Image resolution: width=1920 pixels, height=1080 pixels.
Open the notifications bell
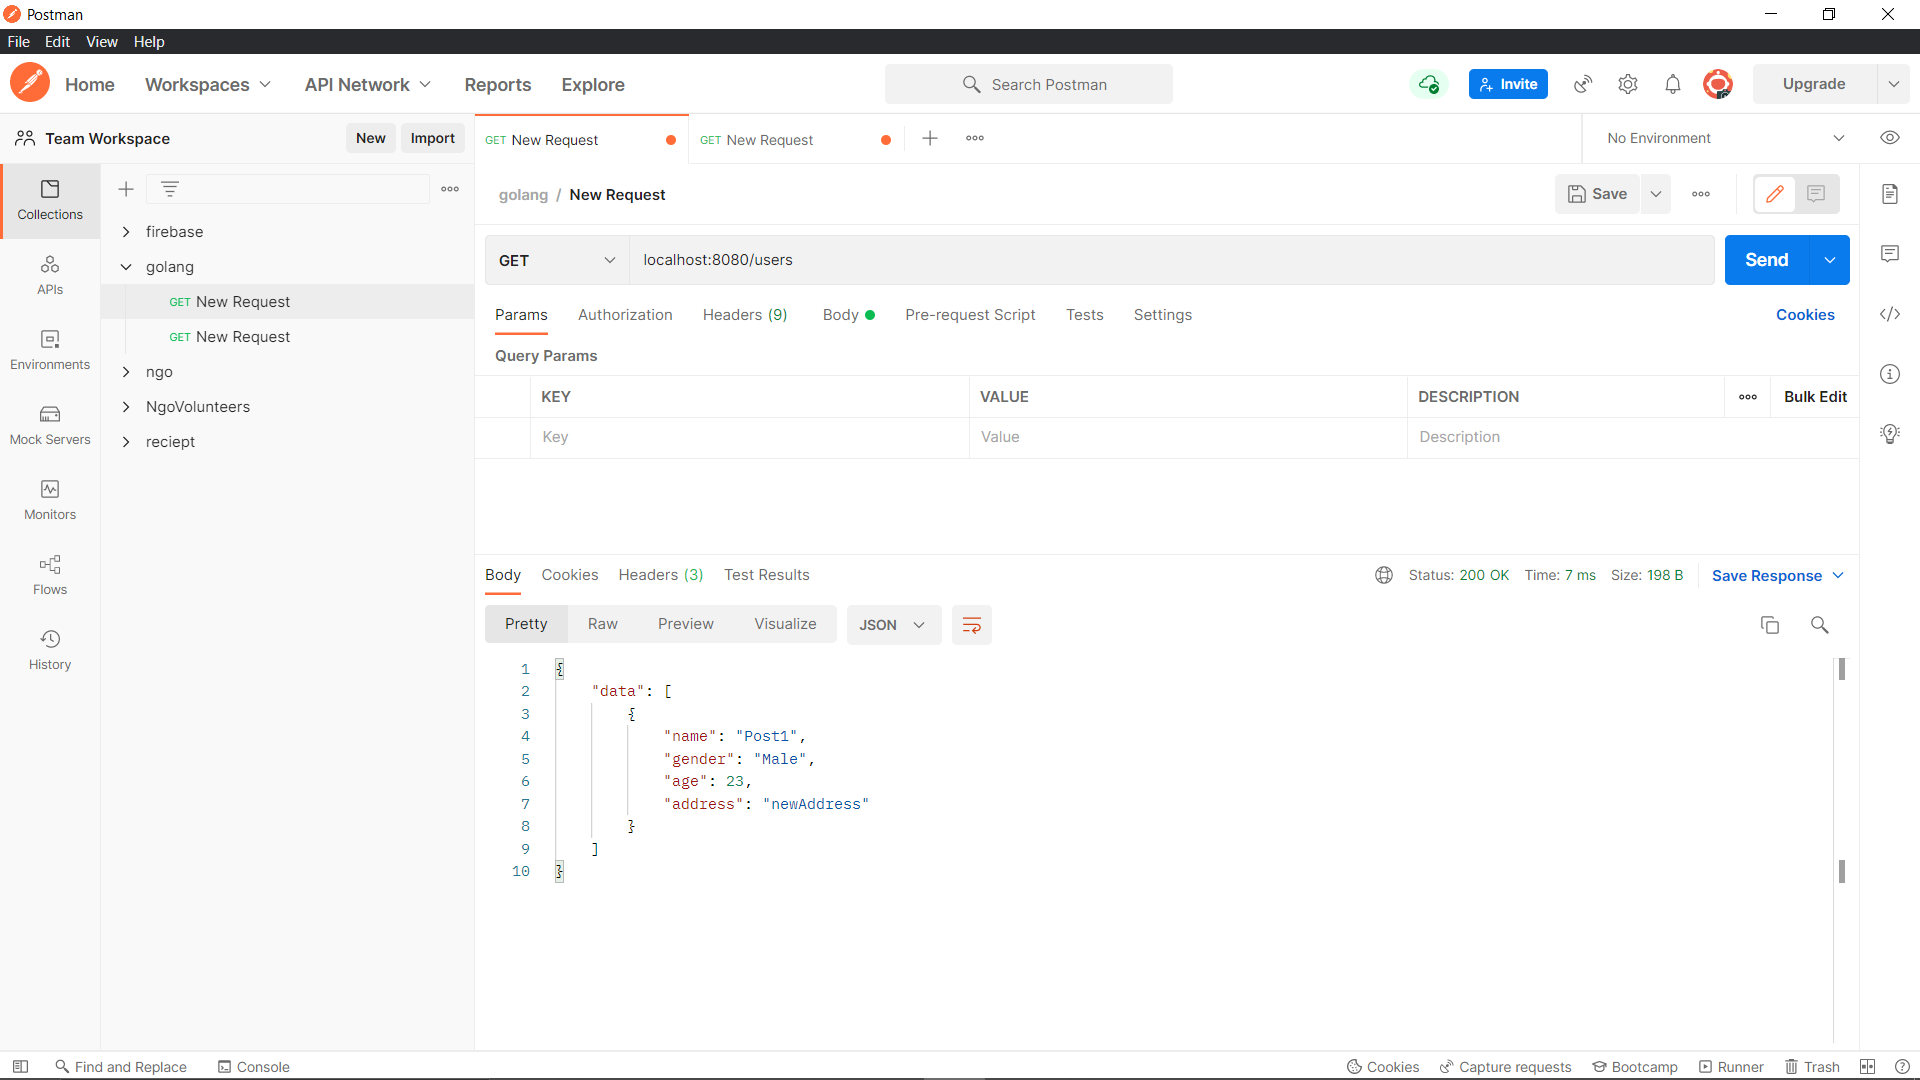1673,84
